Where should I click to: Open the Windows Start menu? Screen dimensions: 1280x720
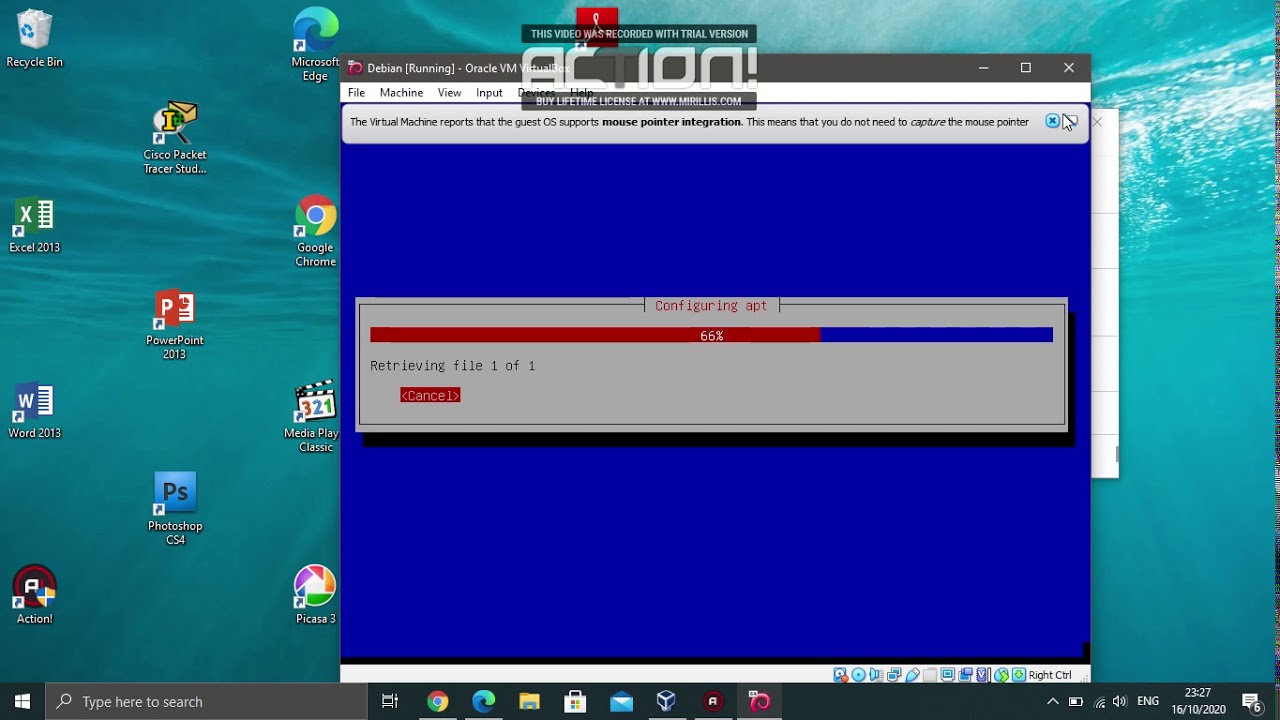tap(22, 702)
